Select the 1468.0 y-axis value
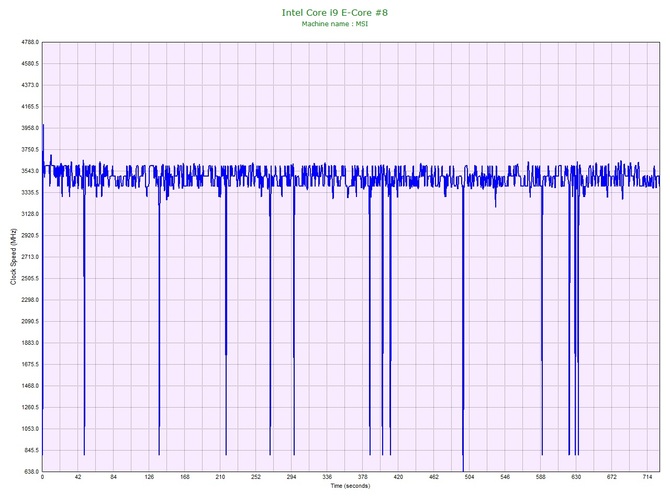 point(30,386)
